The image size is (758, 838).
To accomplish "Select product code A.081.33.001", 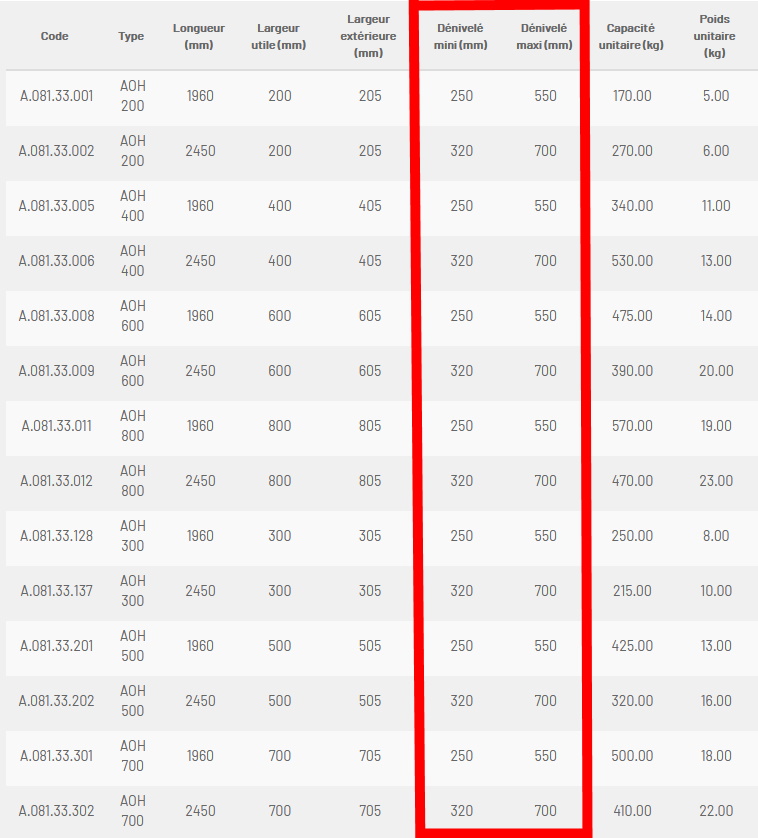I will 57,96.
